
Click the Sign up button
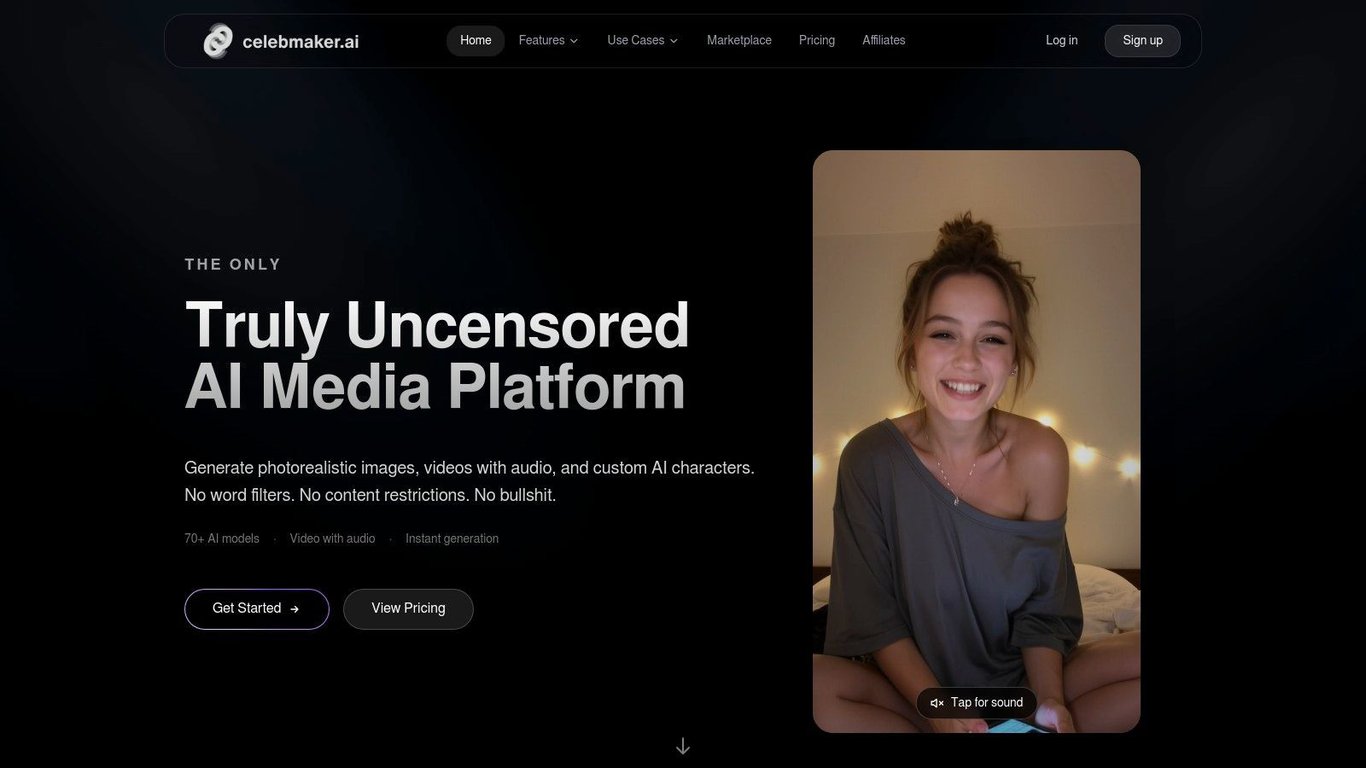pos(1142,40)
